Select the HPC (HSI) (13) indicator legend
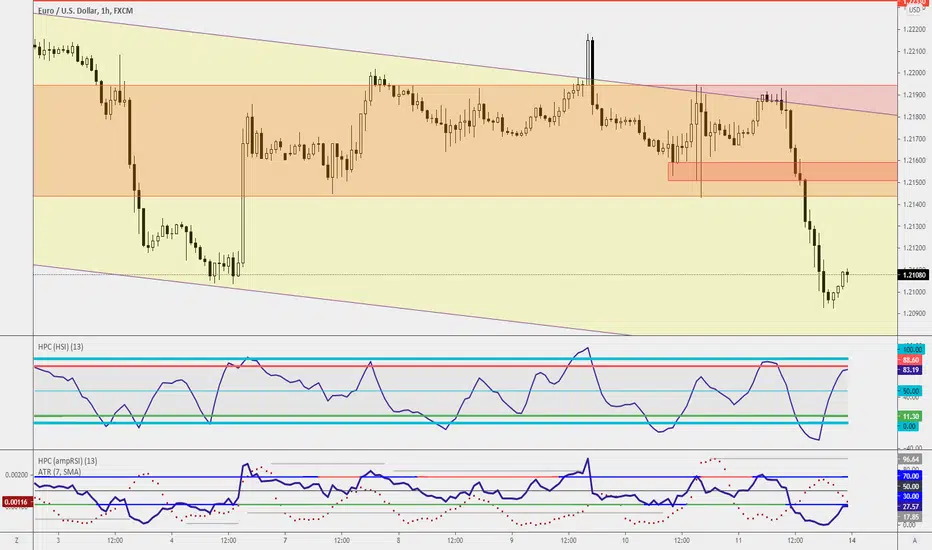 [x=61, y=347]
